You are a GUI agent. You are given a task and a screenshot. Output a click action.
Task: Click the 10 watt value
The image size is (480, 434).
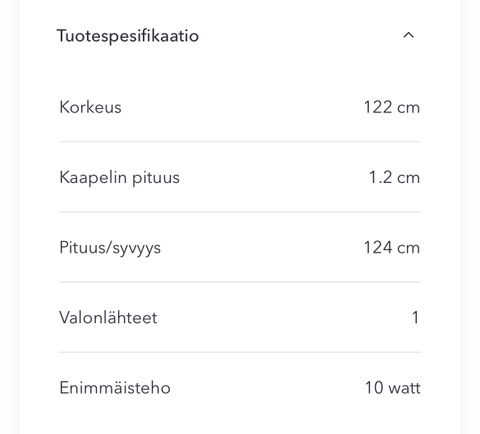coord(393,388)
